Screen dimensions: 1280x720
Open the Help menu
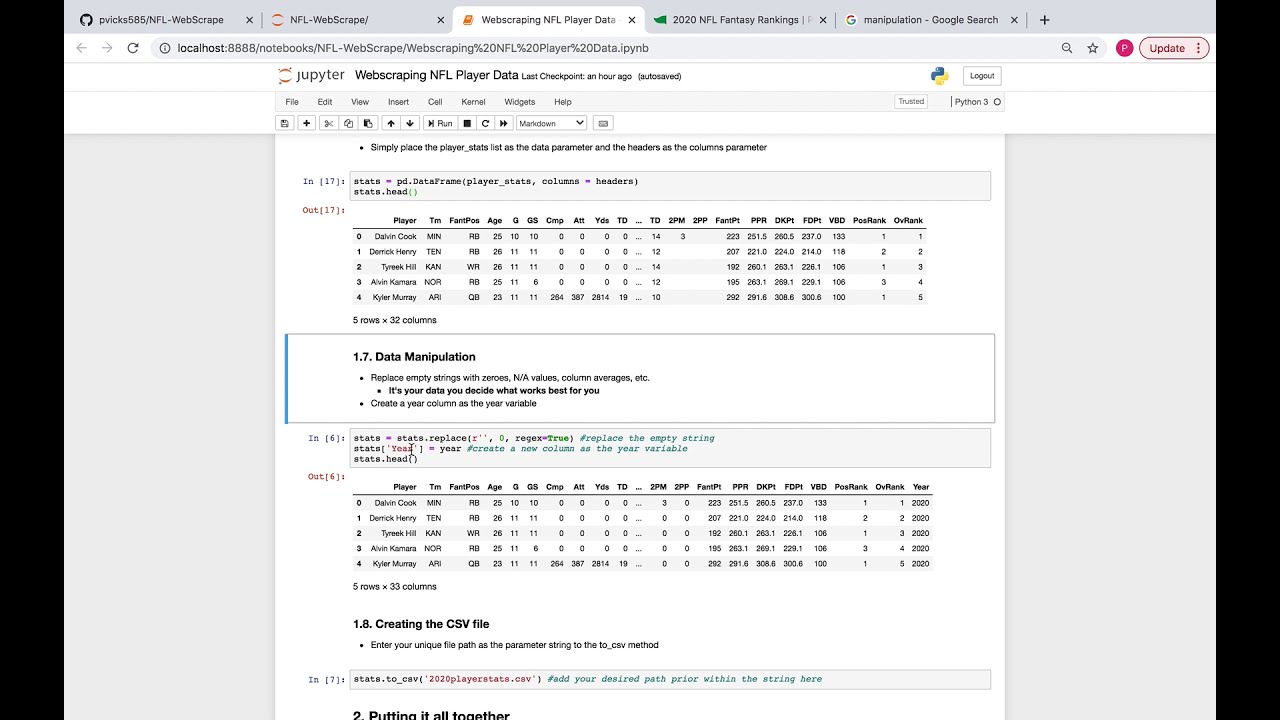tap(563, 102)
